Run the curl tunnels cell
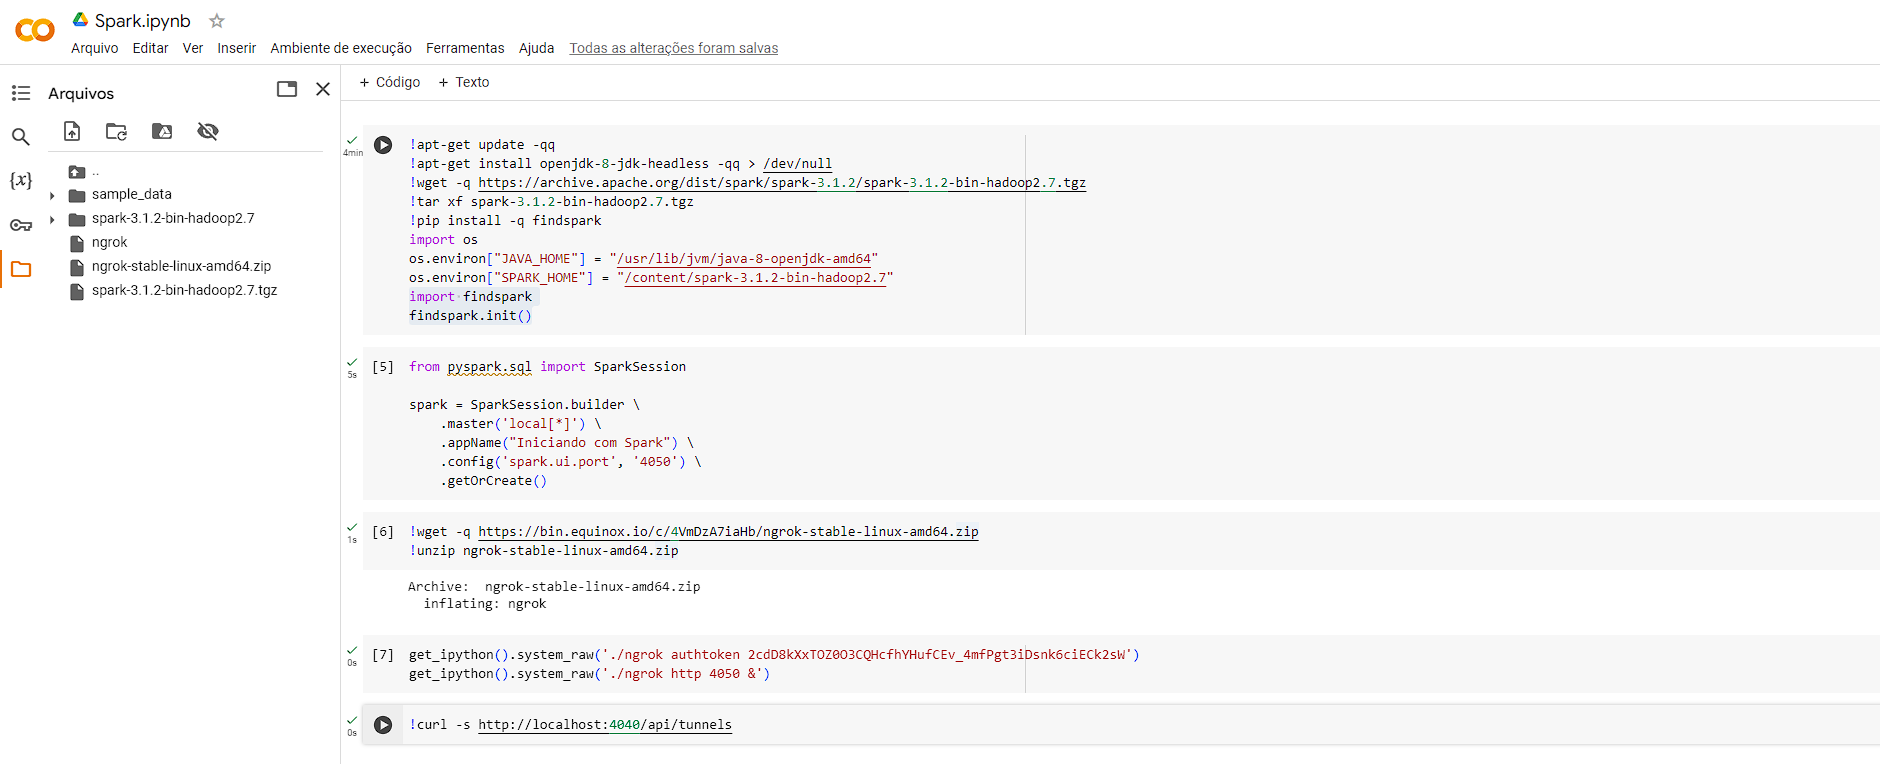Screen dimensions: 1880x764 click(x=383, y=725)
